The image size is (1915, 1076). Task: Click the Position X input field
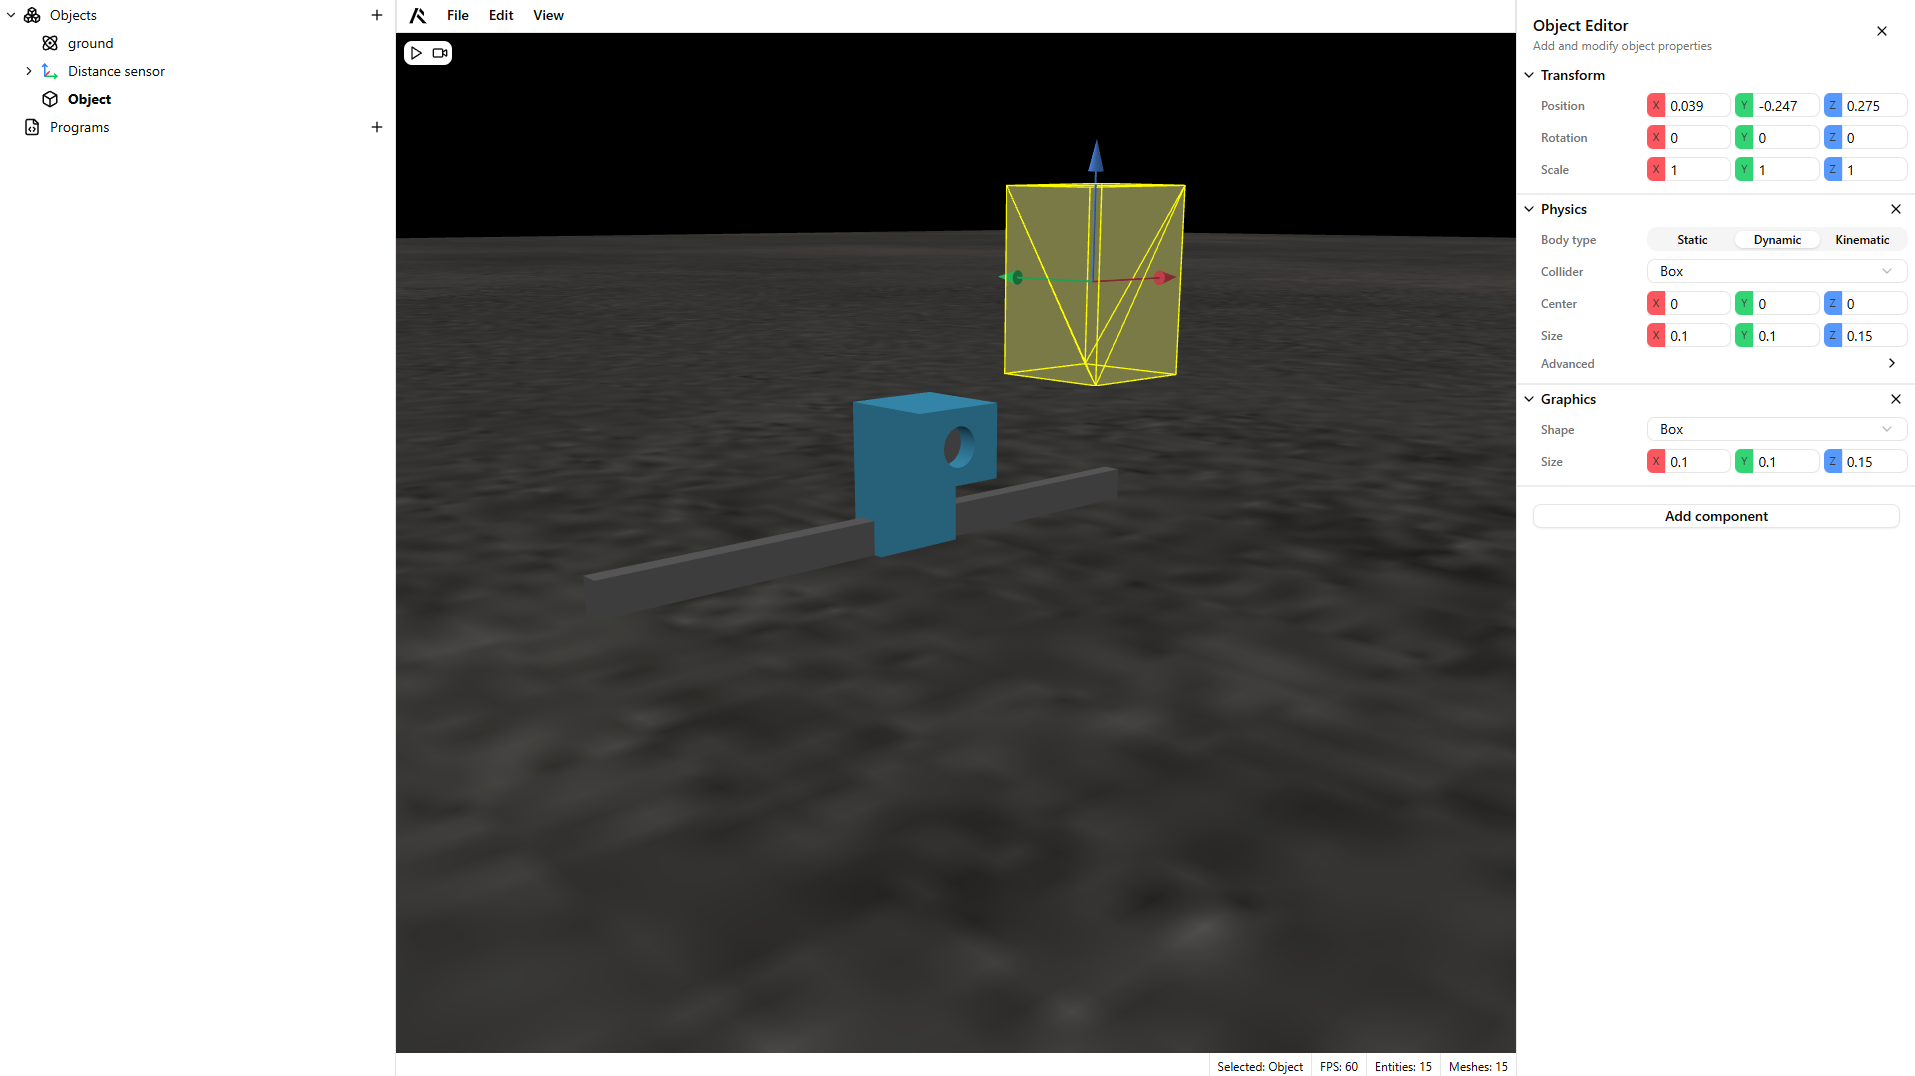tap(1696, 106)
